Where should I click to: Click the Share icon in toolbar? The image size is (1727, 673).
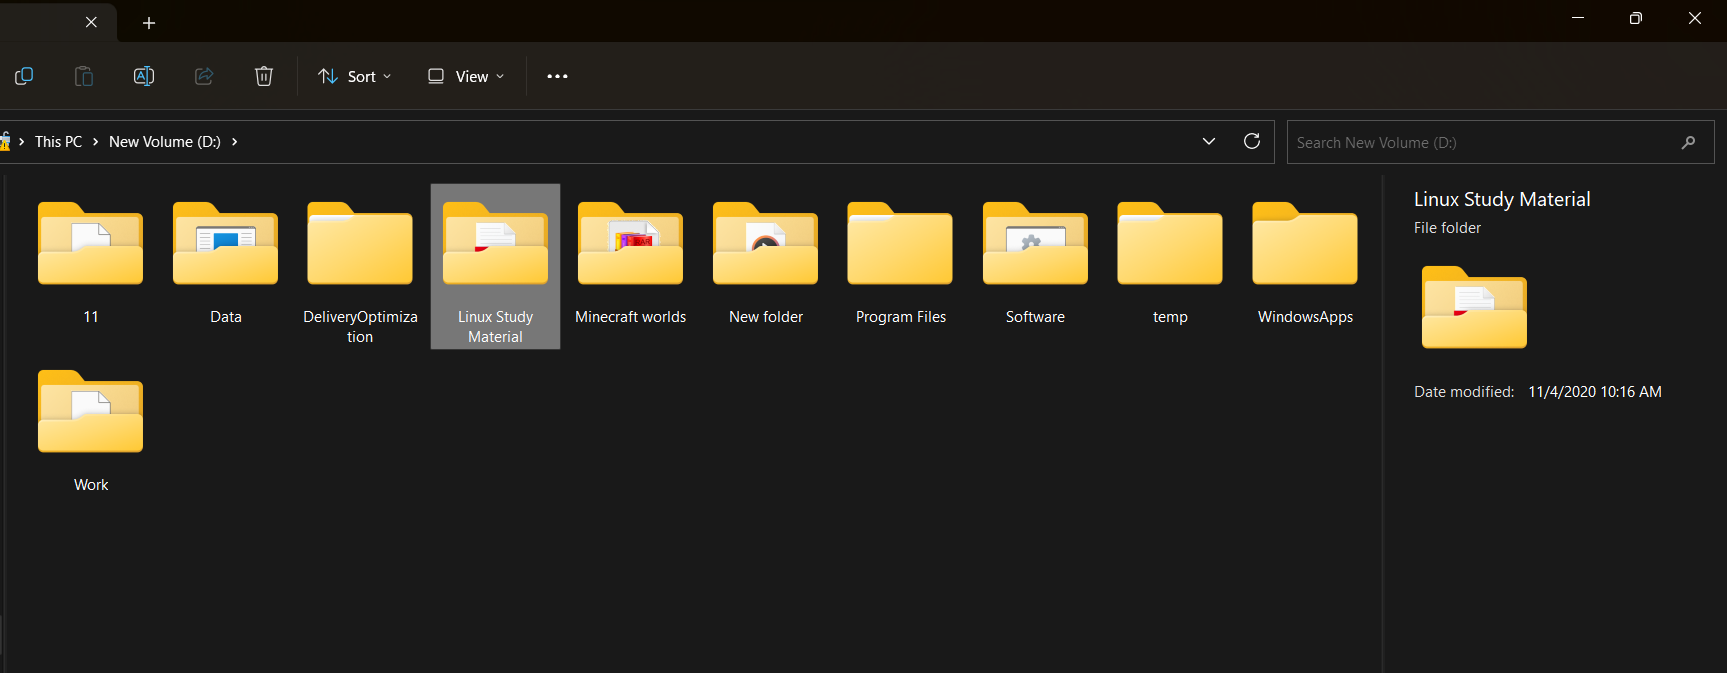tap(204, 76)
